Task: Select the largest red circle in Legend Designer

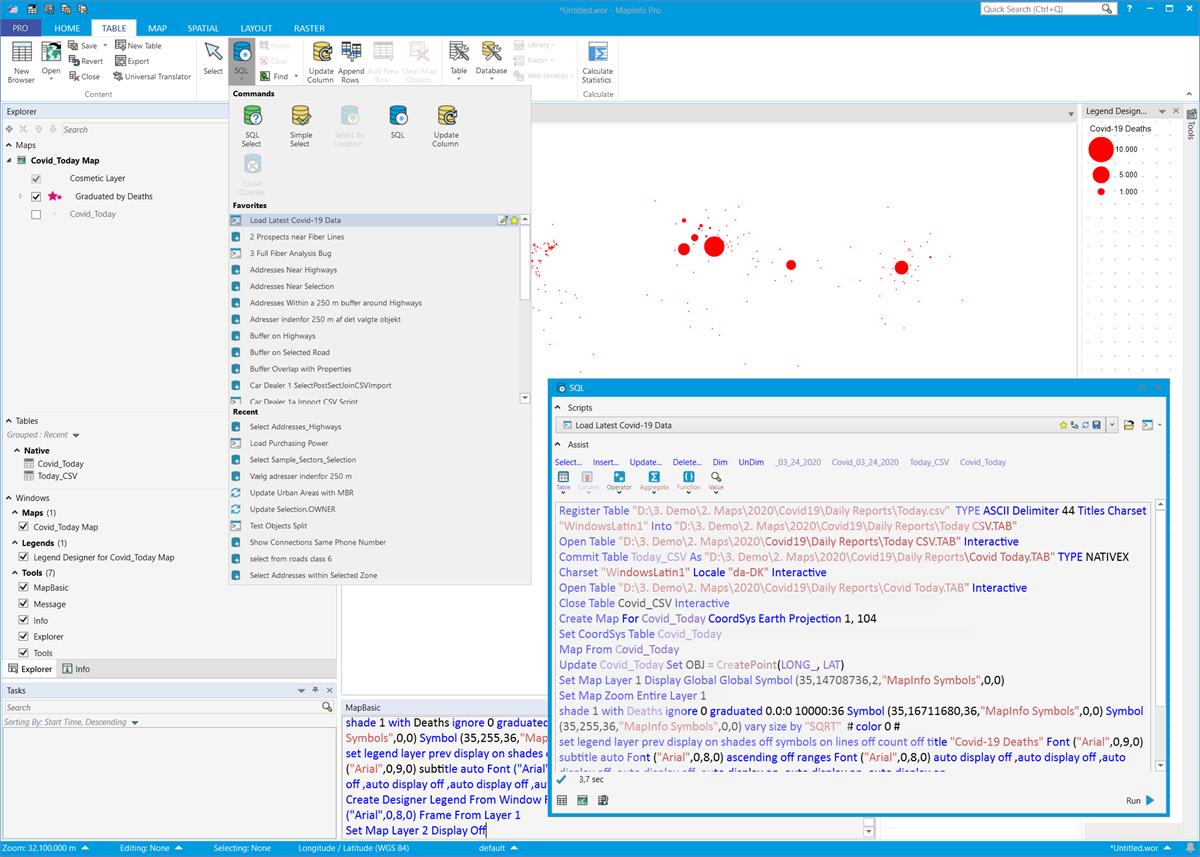Action: coord(1101,149)
